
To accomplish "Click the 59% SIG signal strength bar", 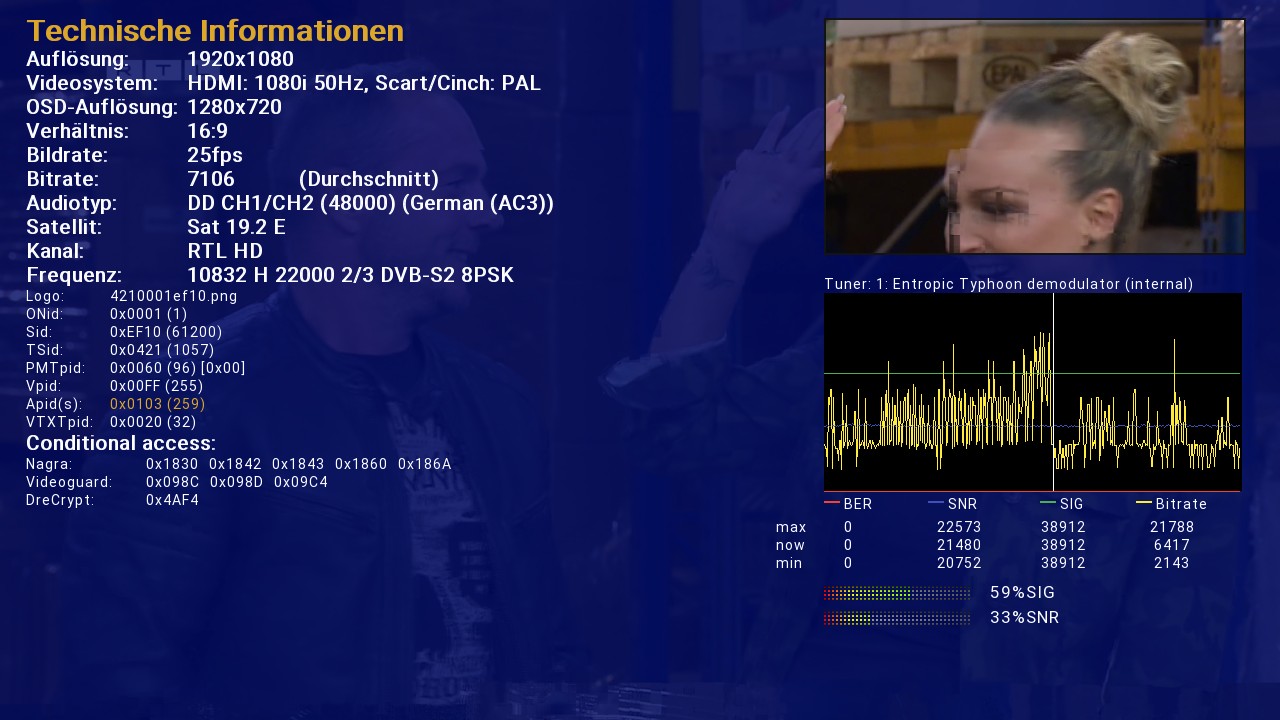I will tap(896, 593).
